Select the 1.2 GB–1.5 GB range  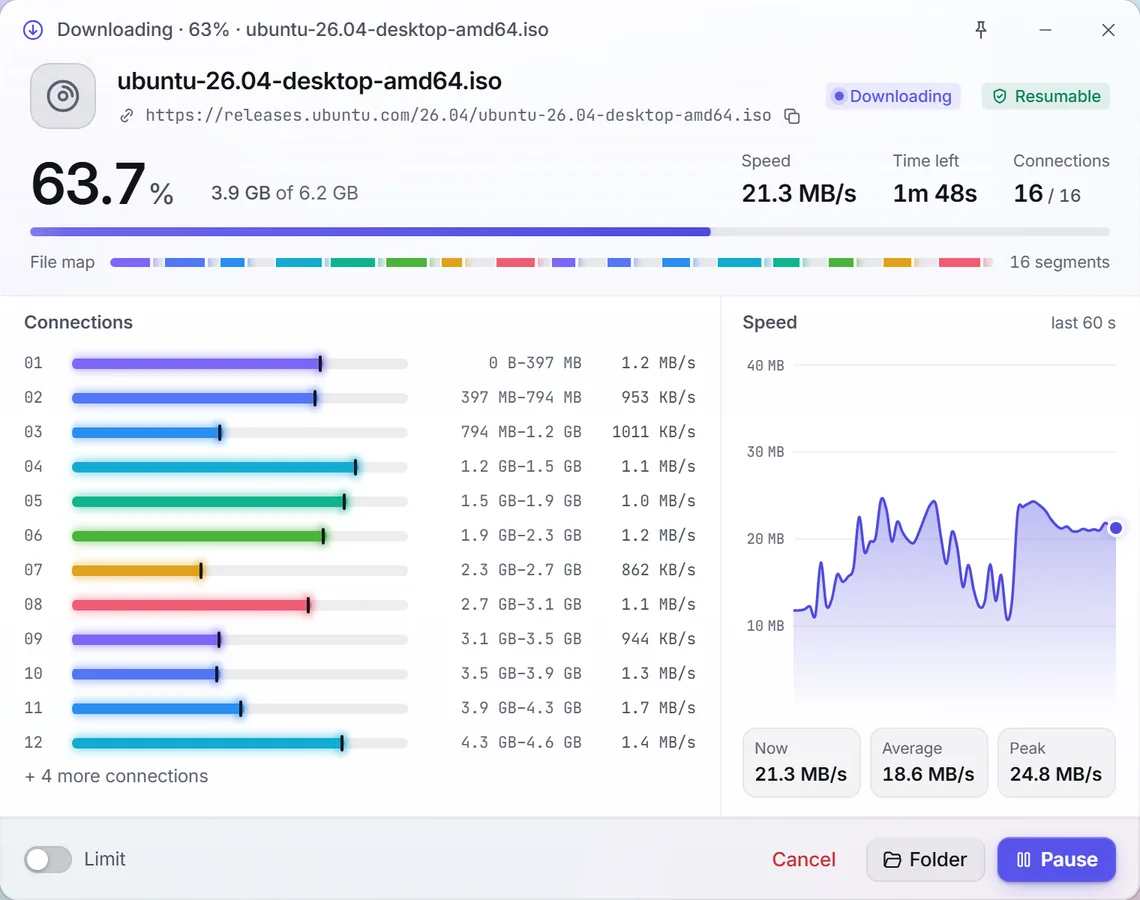click(521, 467)
